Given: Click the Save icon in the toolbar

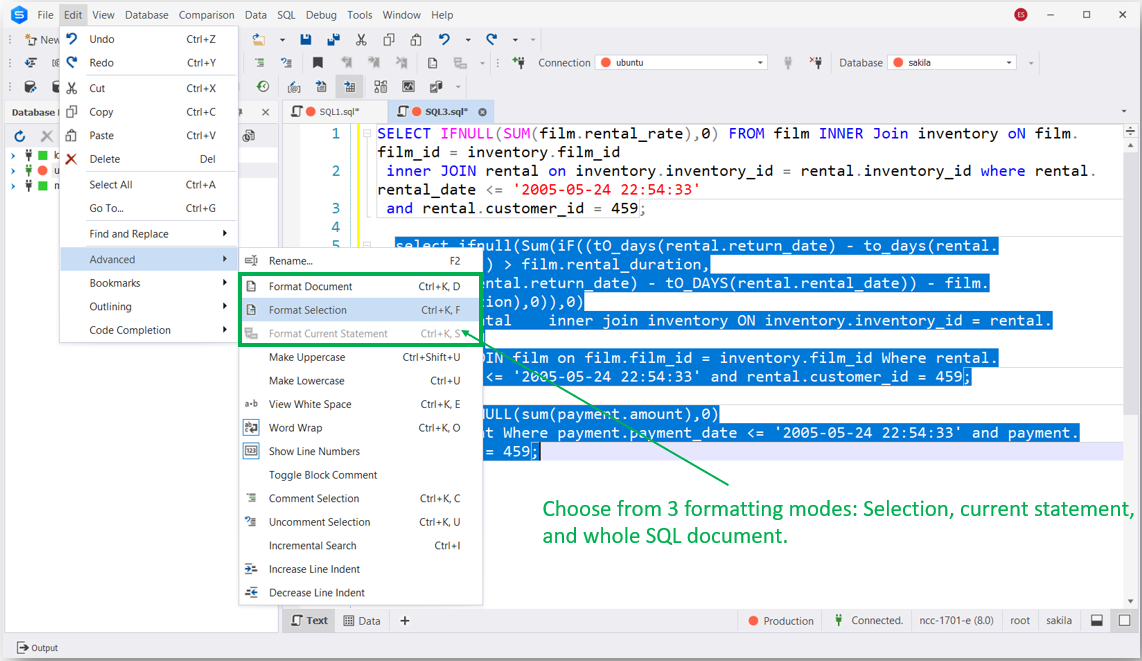Looking at the screenshot, I should (306, 40).
